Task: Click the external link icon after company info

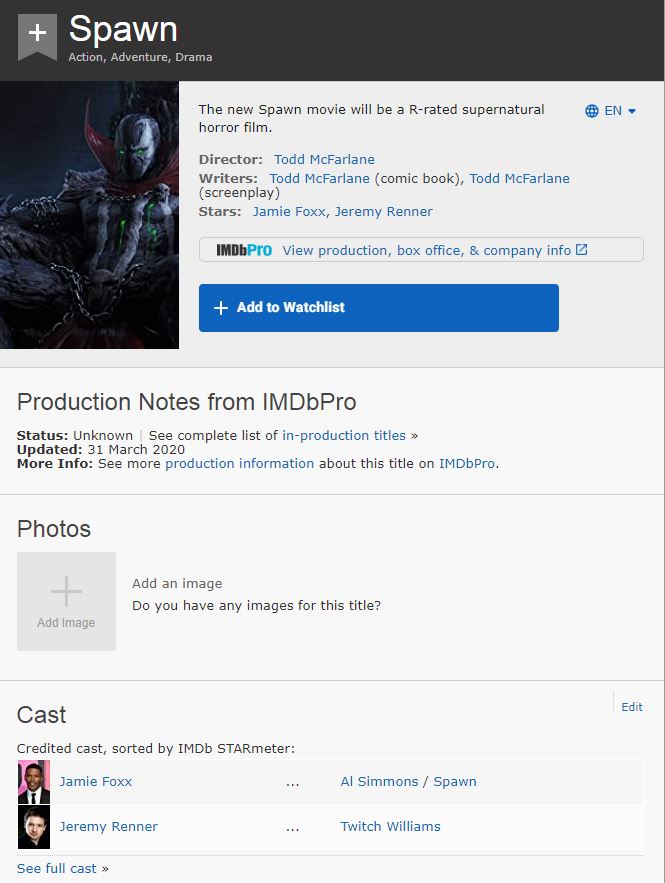Action: pos(582,250)
